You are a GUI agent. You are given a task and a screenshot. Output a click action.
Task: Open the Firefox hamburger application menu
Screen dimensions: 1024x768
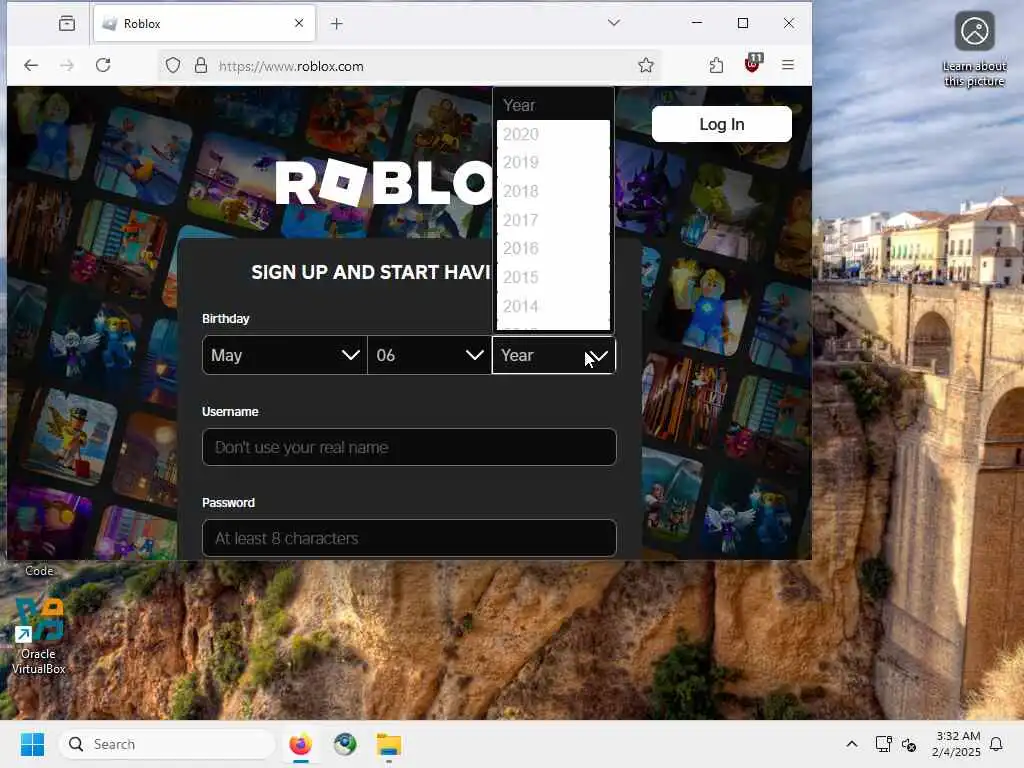[x=788, y=65]
